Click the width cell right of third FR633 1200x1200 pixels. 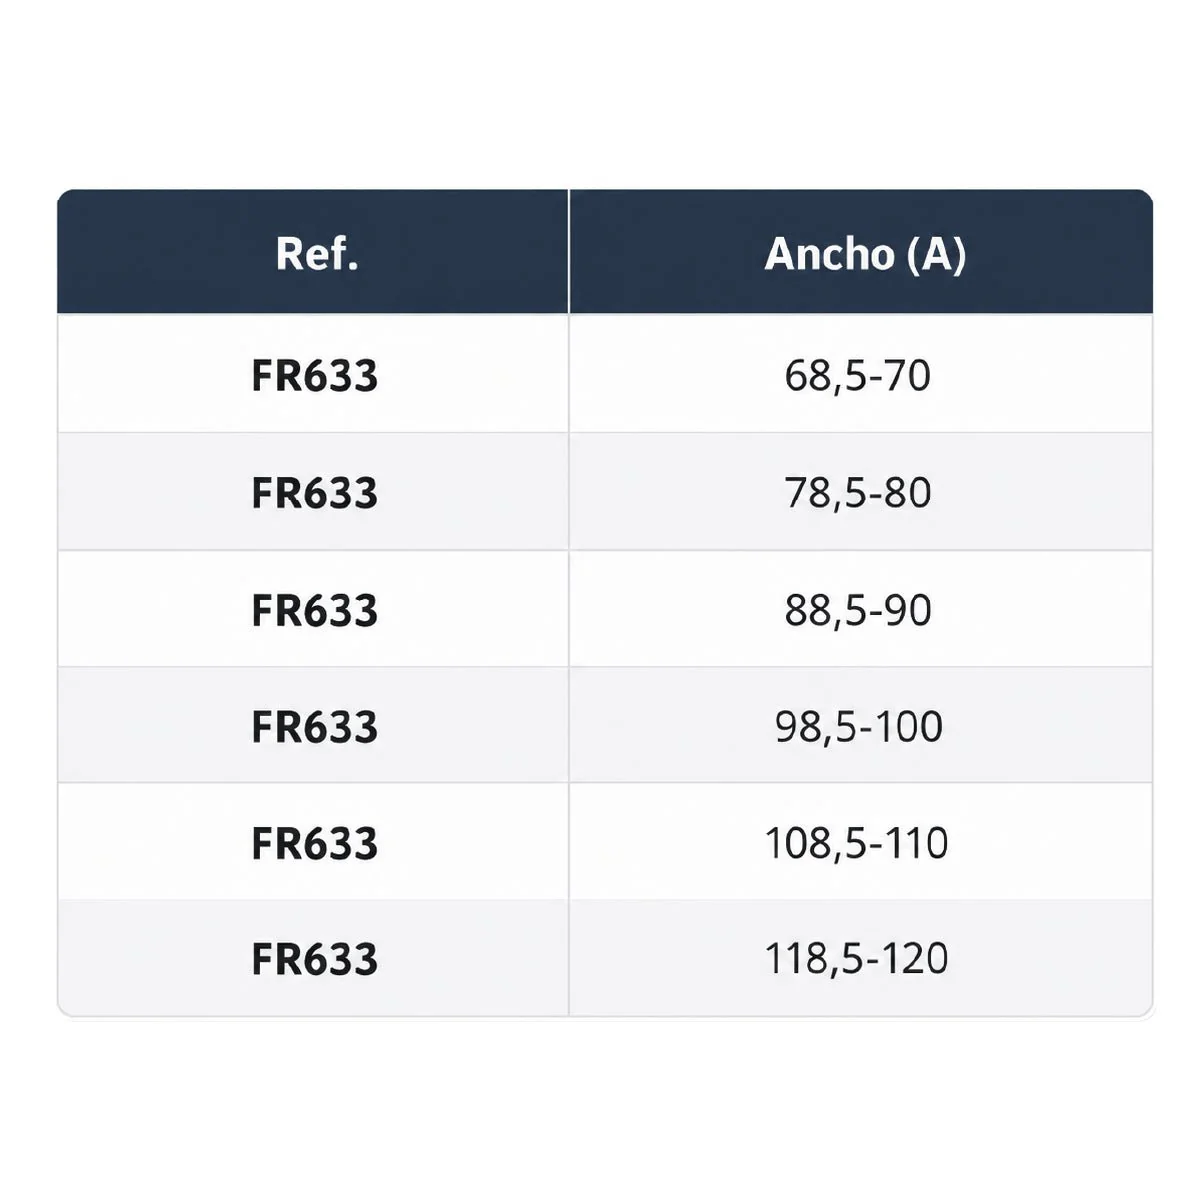click(x=861, y=608)
